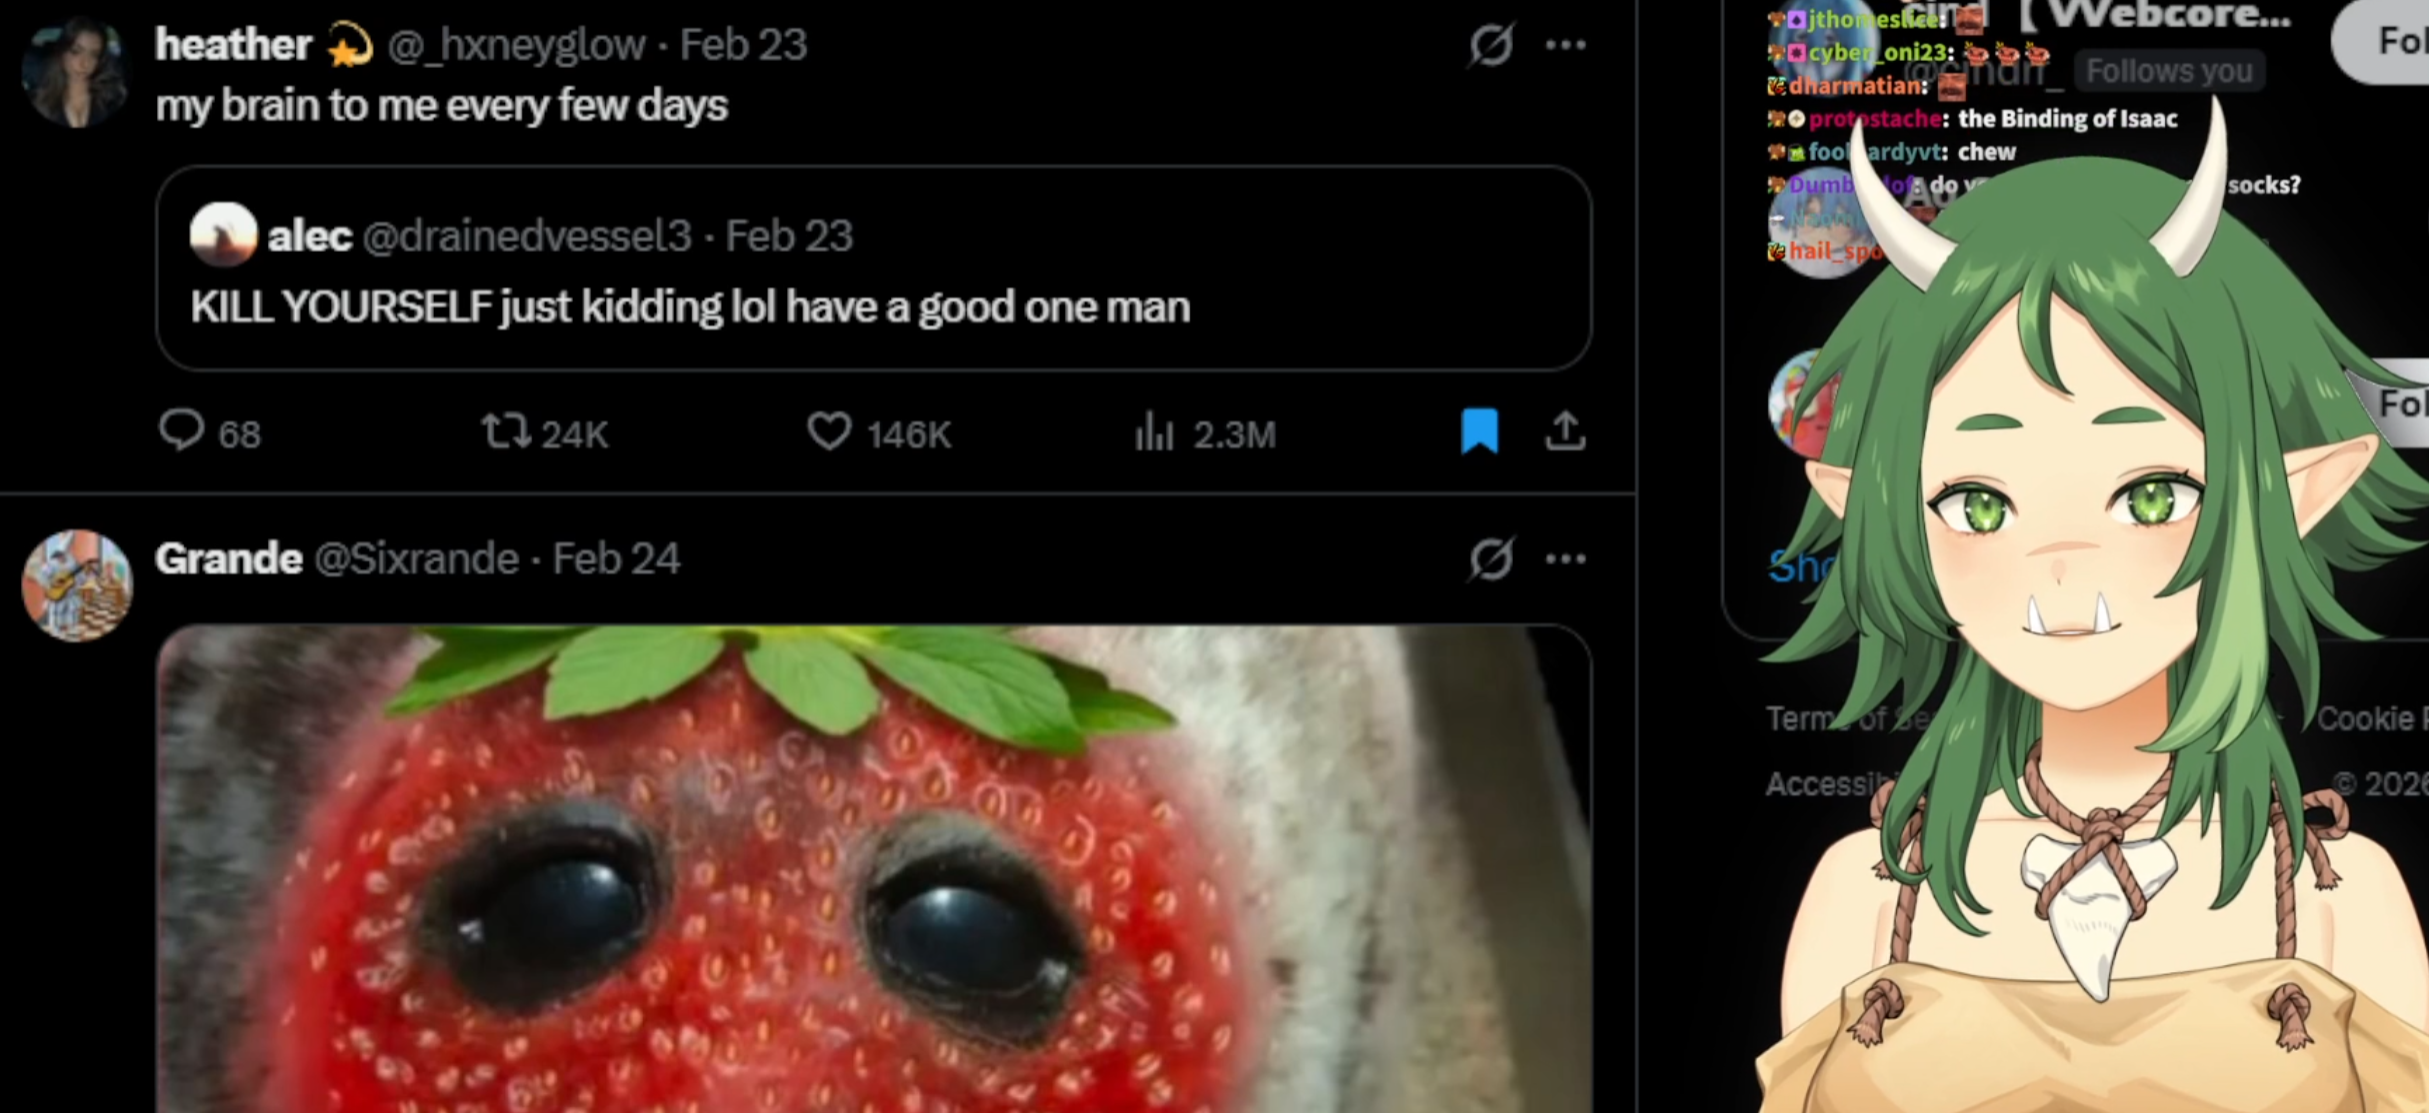Image resolution: width=2429 pixels, height=1113 pixels.
Task: Retweet heather's tweet with 24K reposts
Action: click(x=544, y=433)
